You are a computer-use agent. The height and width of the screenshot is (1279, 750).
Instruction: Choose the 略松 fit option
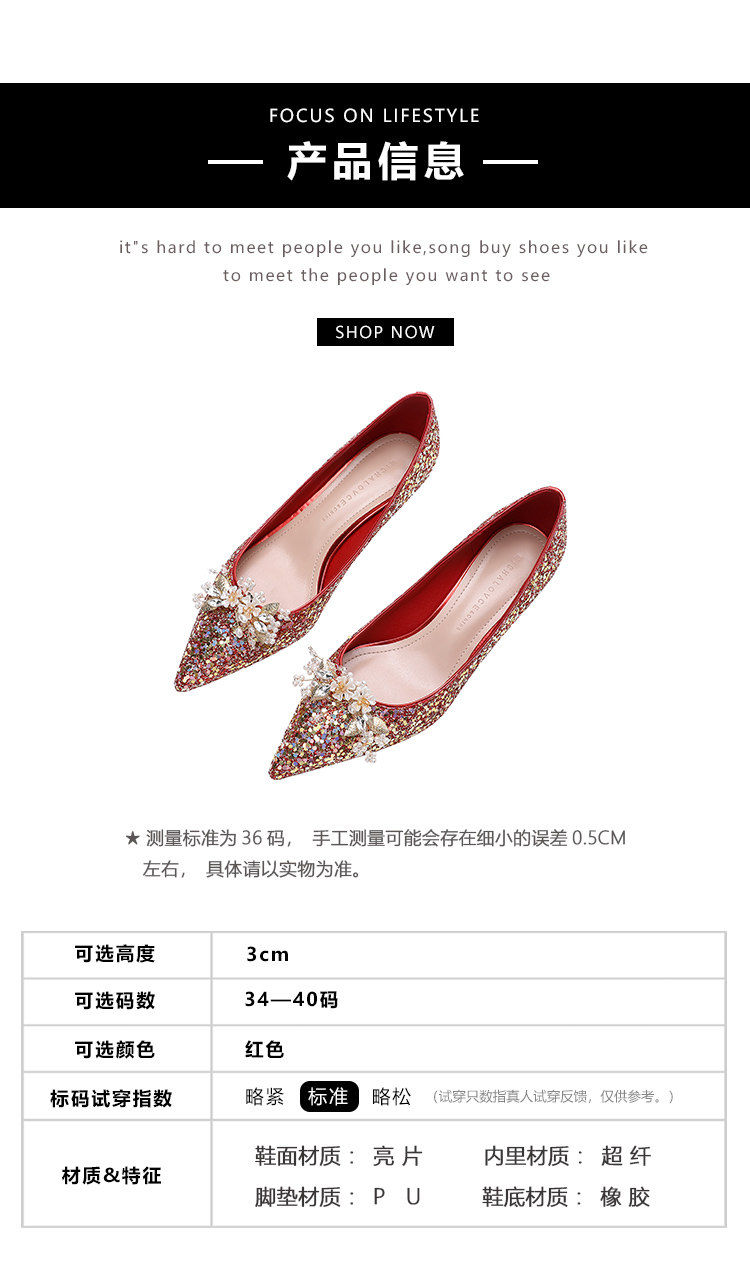tap(391, 1096)
